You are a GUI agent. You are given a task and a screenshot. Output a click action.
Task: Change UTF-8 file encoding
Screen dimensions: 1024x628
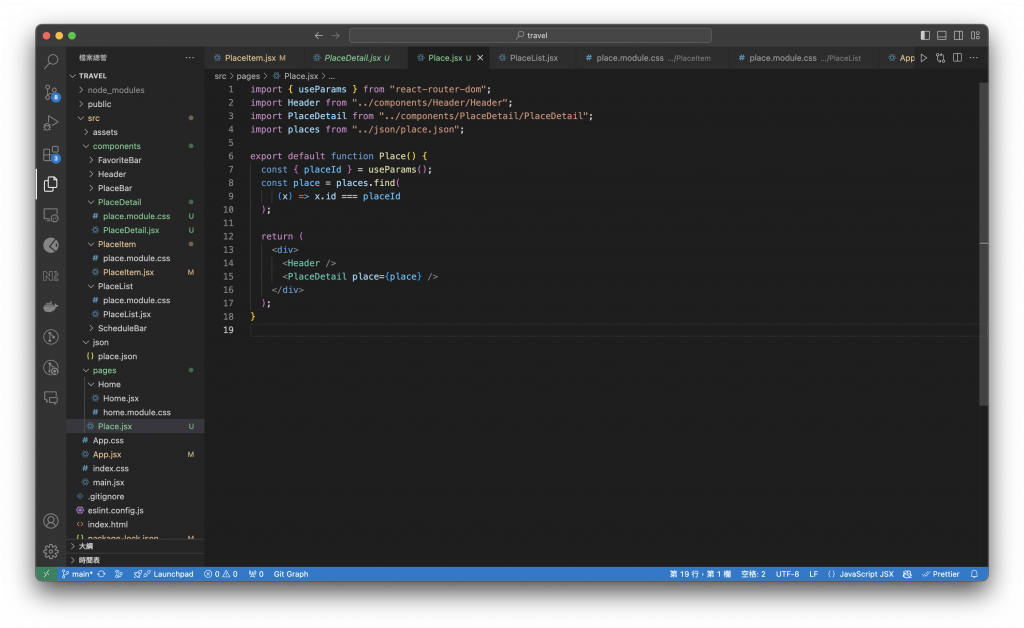(x=787, y=574)
